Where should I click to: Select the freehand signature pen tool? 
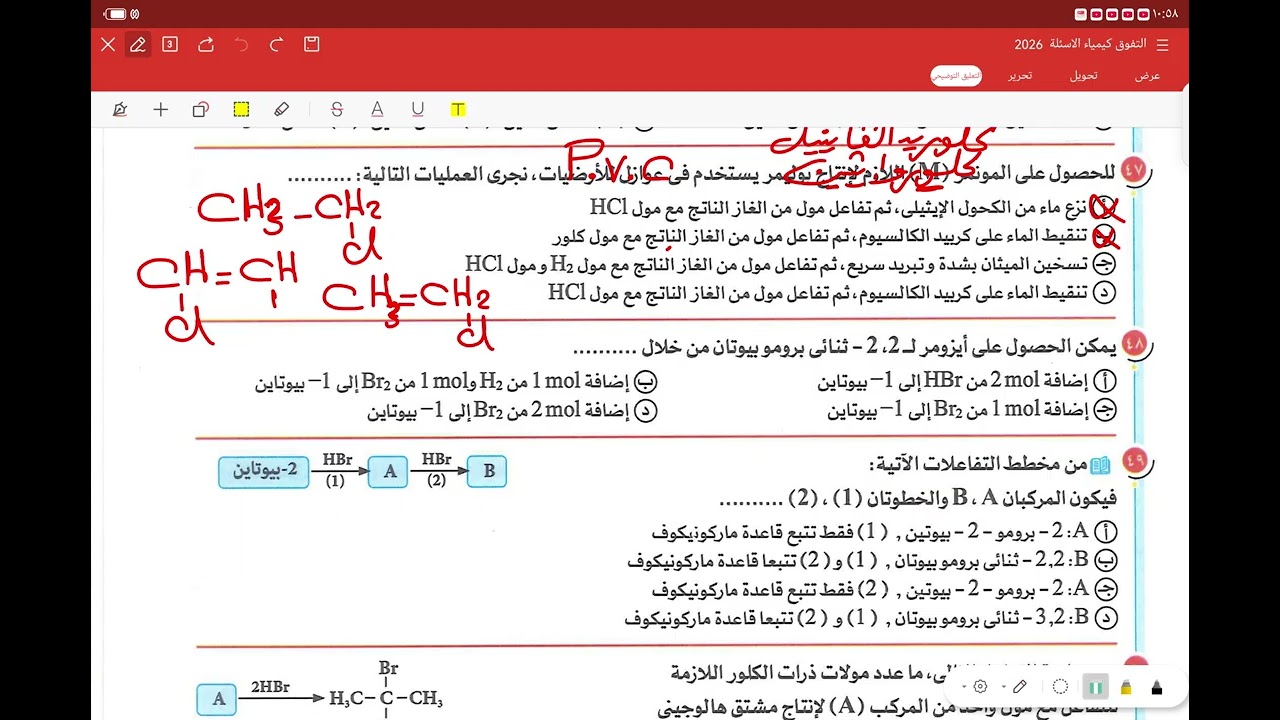coord(120,110)
